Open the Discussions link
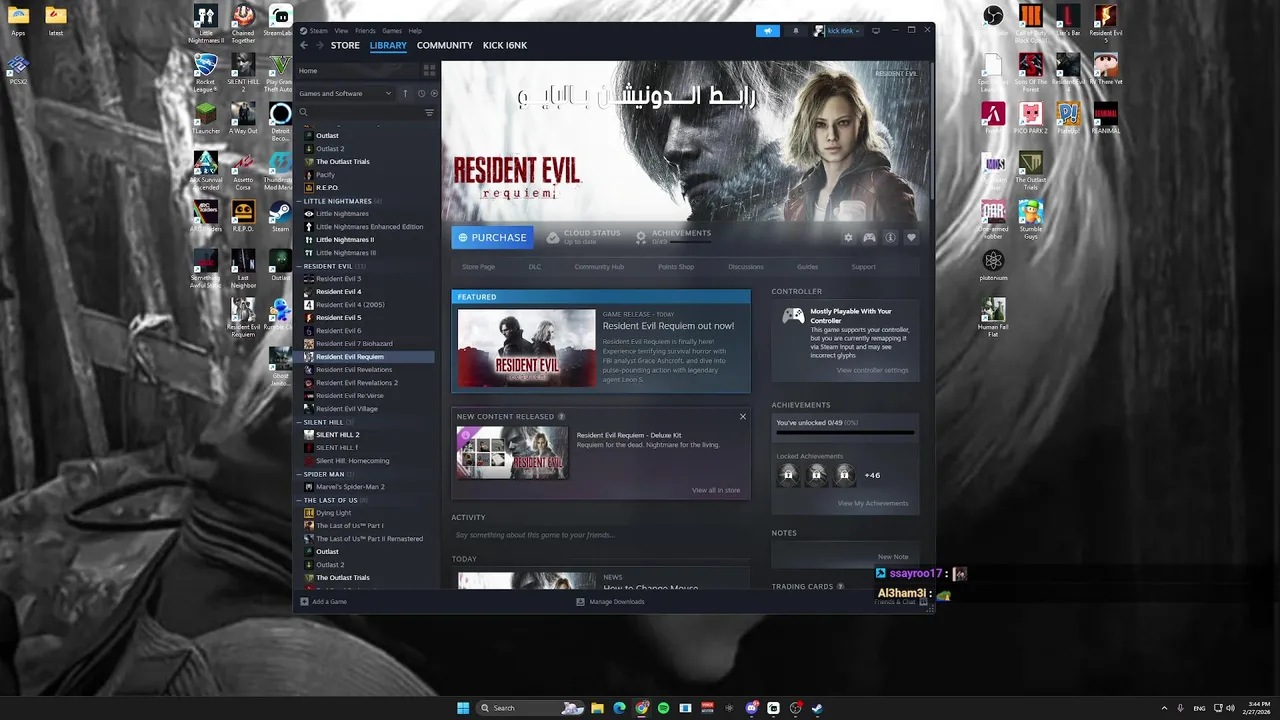This screenshot has width=1280, height=720. [x=746, y=267]
